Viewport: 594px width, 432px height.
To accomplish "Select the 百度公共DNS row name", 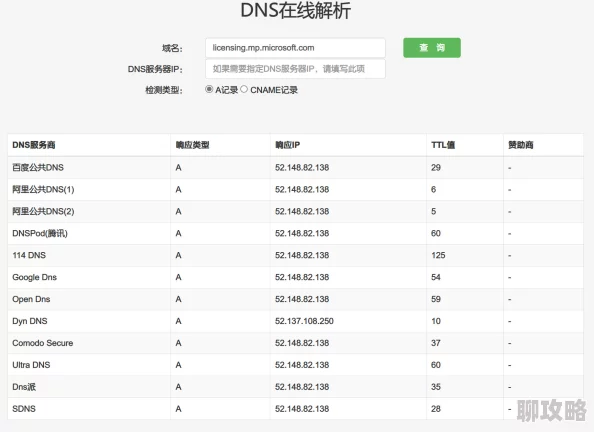I will pyautogui.click(x=38, y=167).
